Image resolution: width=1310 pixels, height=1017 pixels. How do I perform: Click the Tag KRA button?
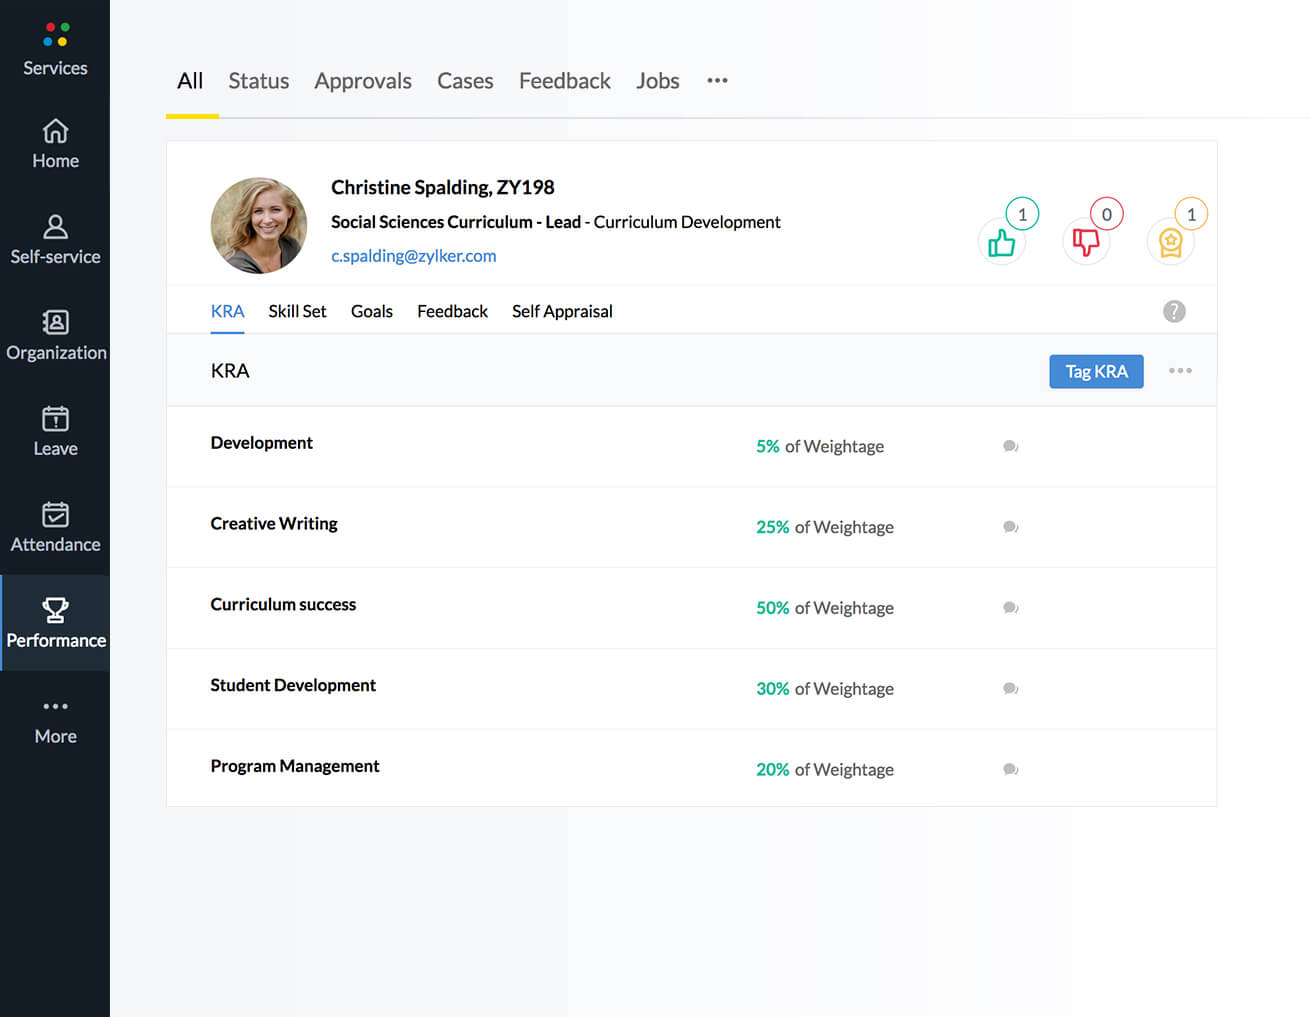(1096, 372)
